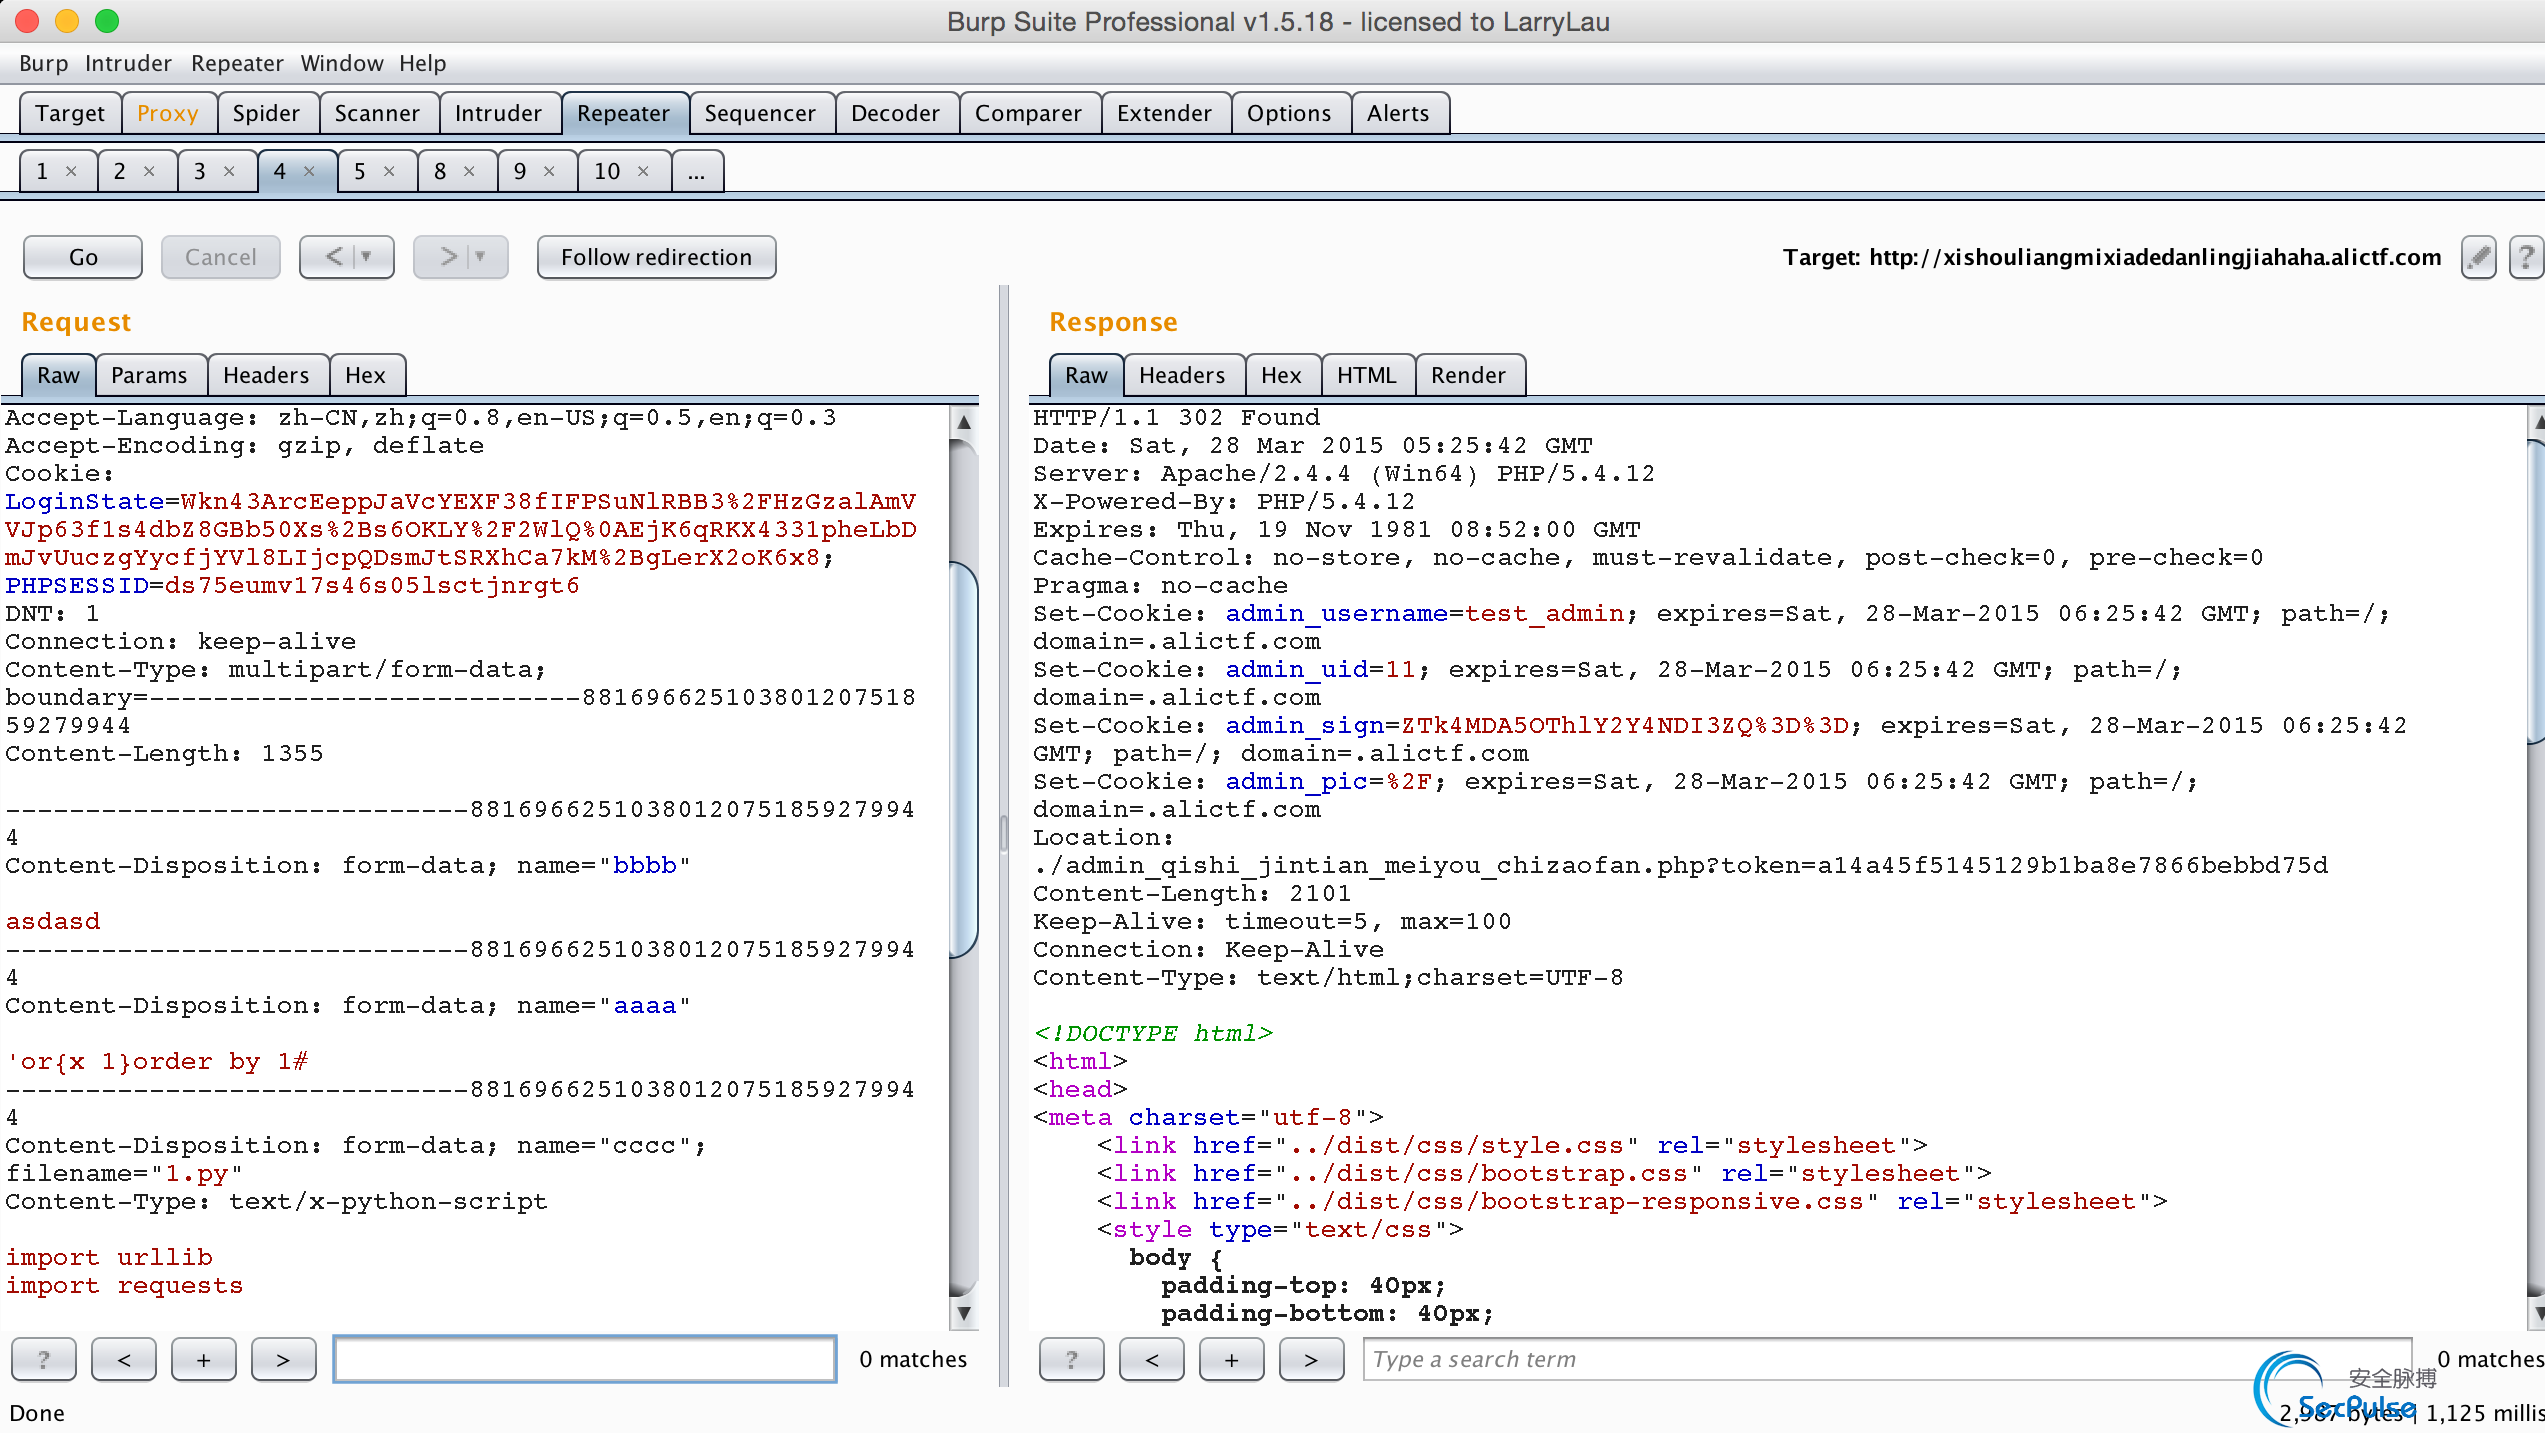
Task: Focus the request search input field
Action: click(x=585, y=1359)
